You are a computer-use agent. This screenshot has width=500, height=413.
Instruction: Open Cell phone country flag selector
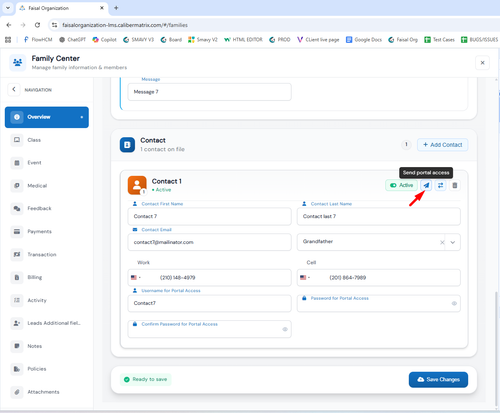(x=305, y=277)
